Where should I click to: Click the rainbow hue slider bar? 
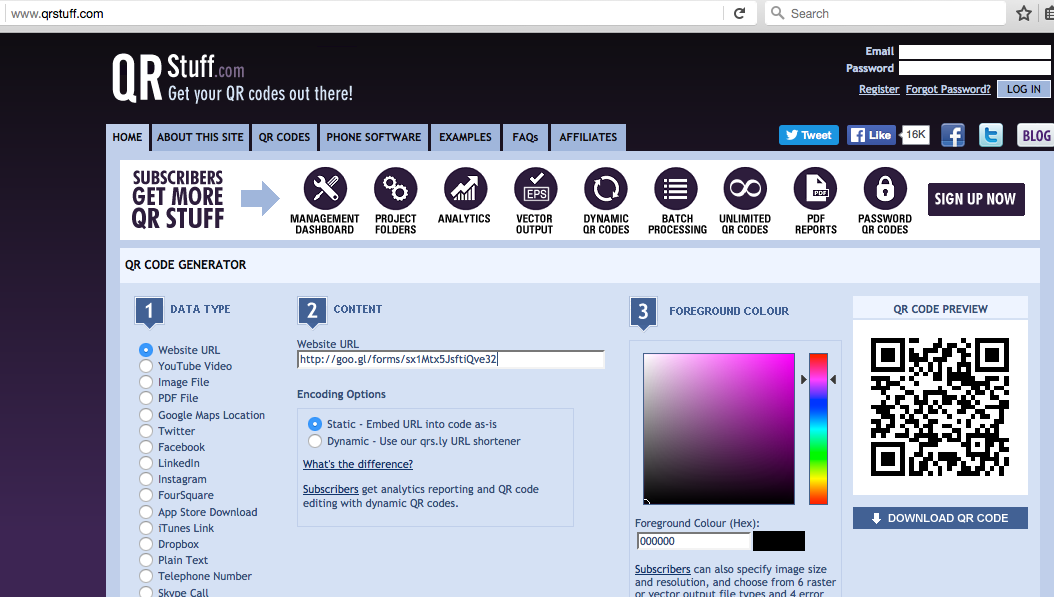(818, 428)
